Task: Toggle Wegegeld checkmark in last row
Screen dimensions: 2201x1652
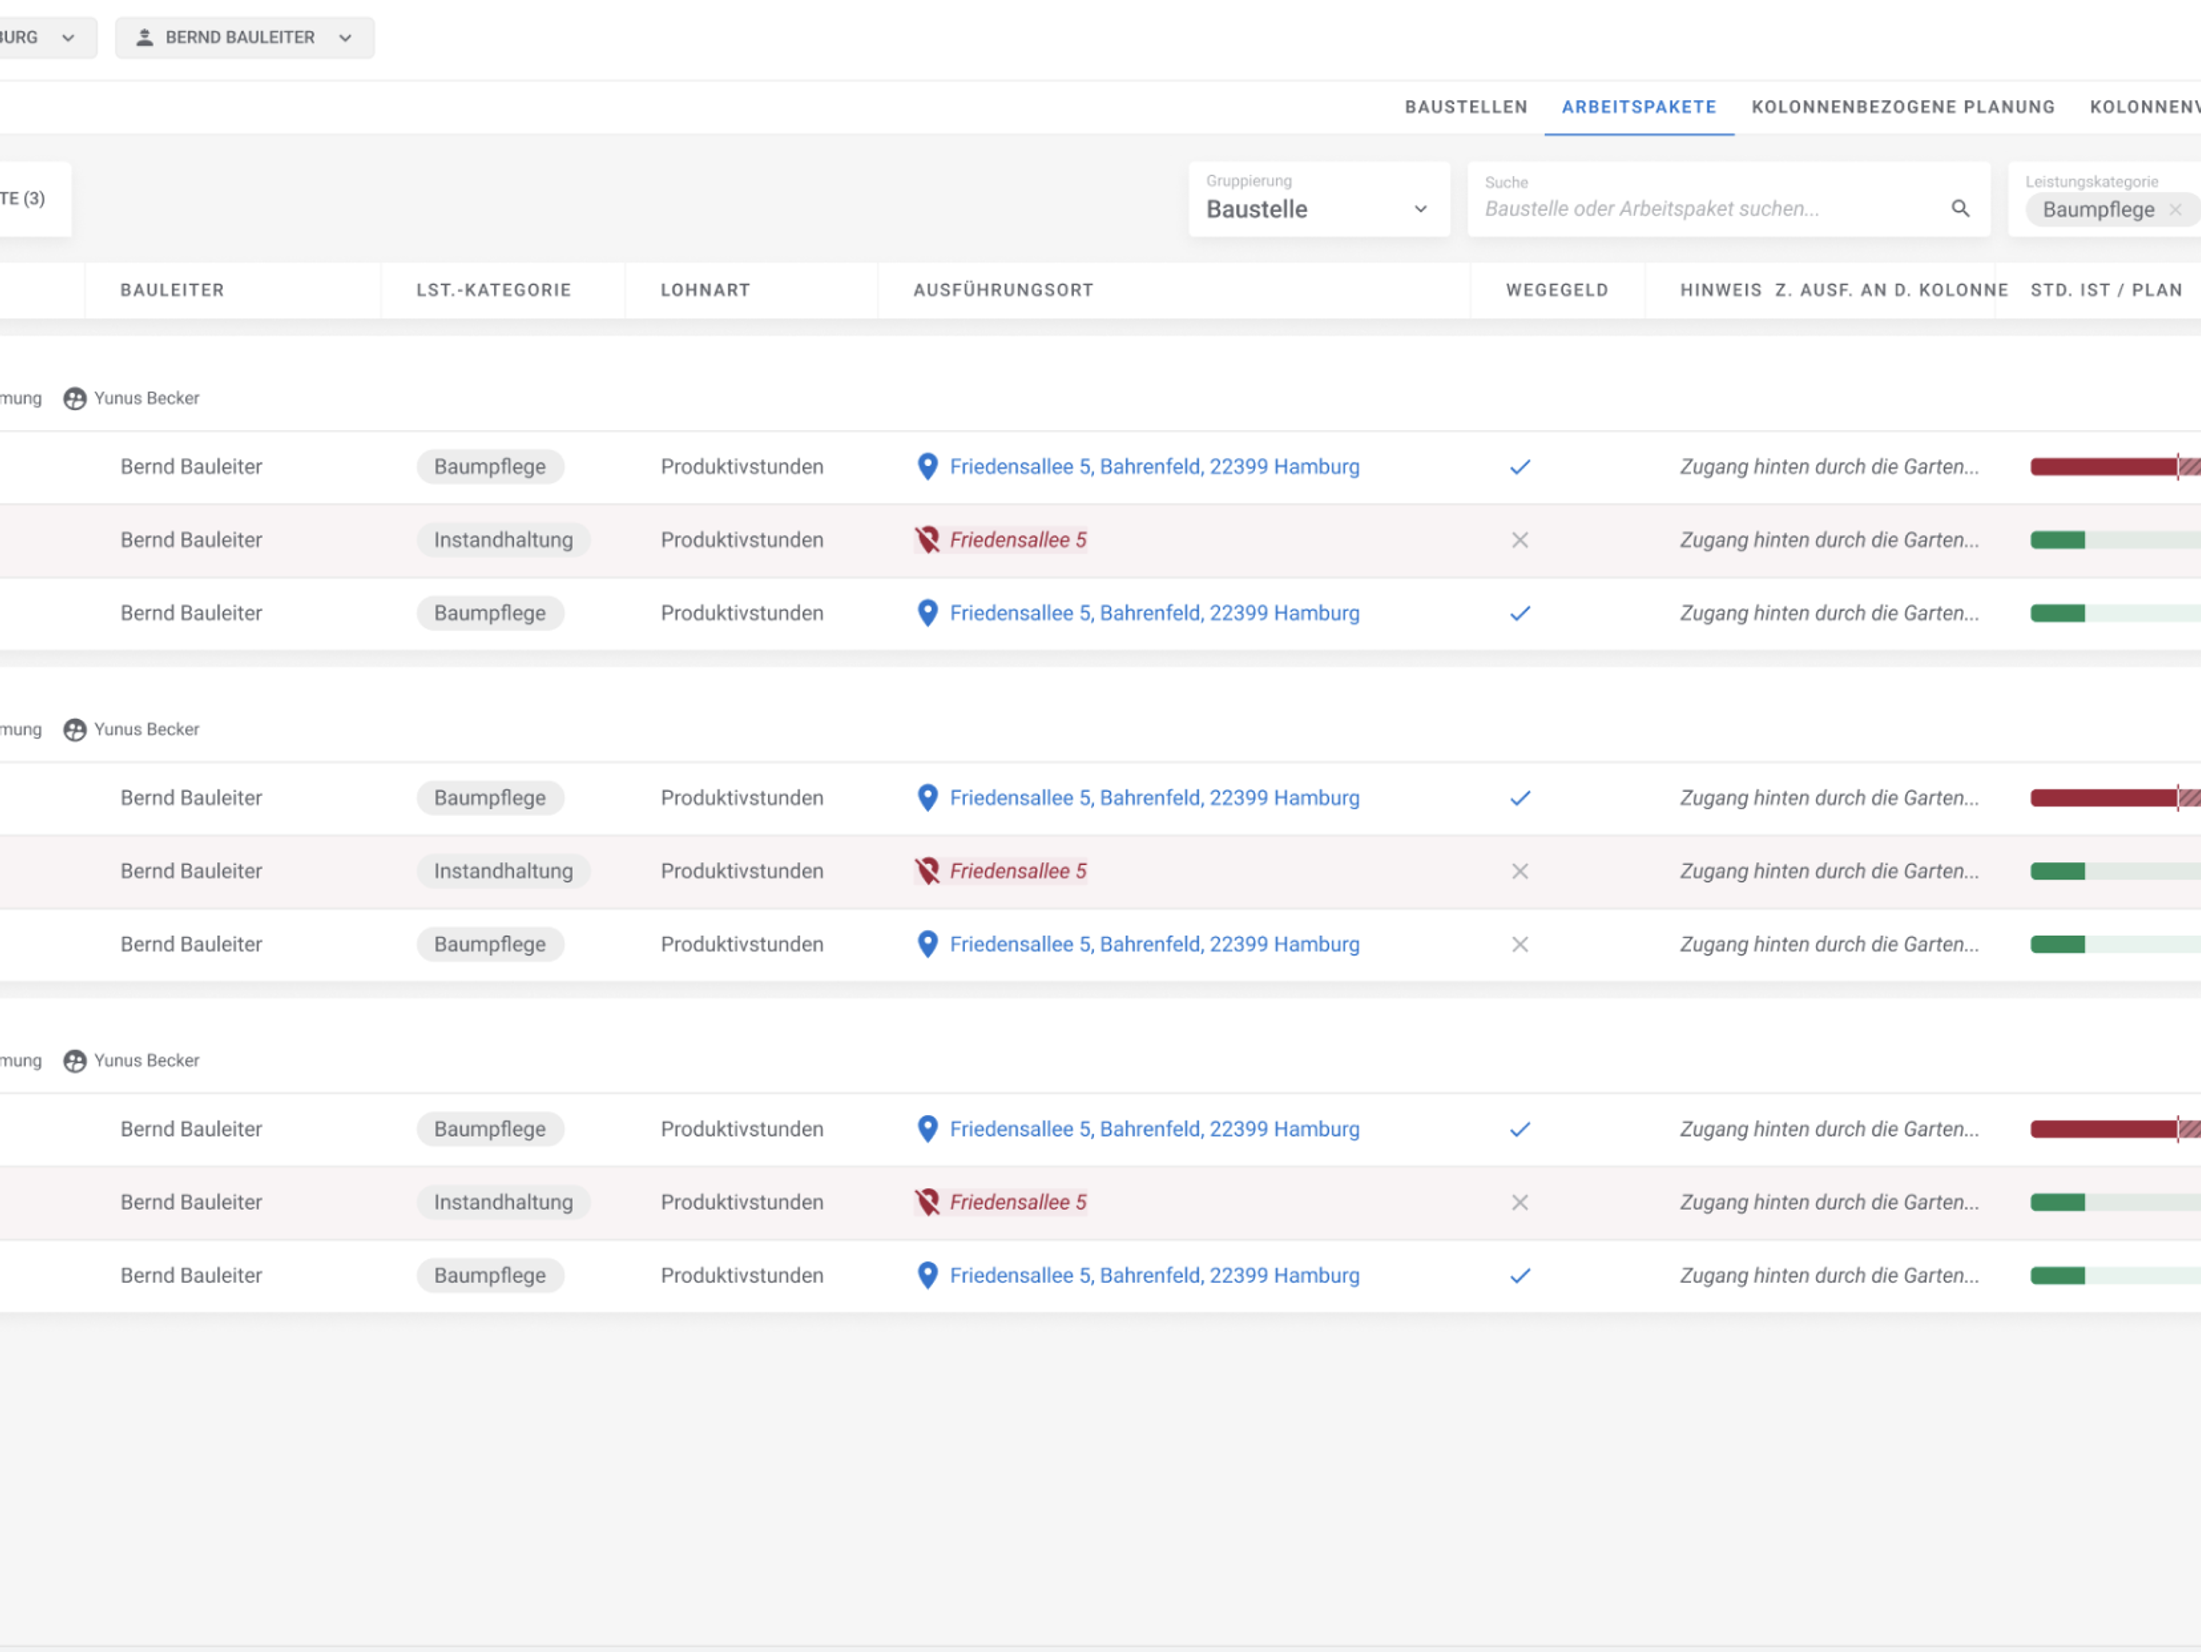Action: [1519, 1275]
